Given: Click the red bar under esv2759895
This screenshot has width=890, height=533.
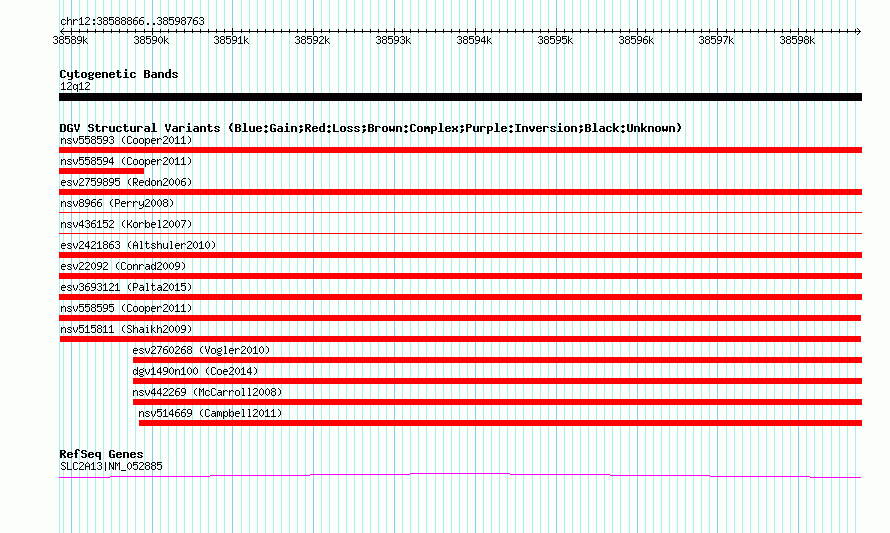Looking at the screenshot, I should (x=460, y=192).
